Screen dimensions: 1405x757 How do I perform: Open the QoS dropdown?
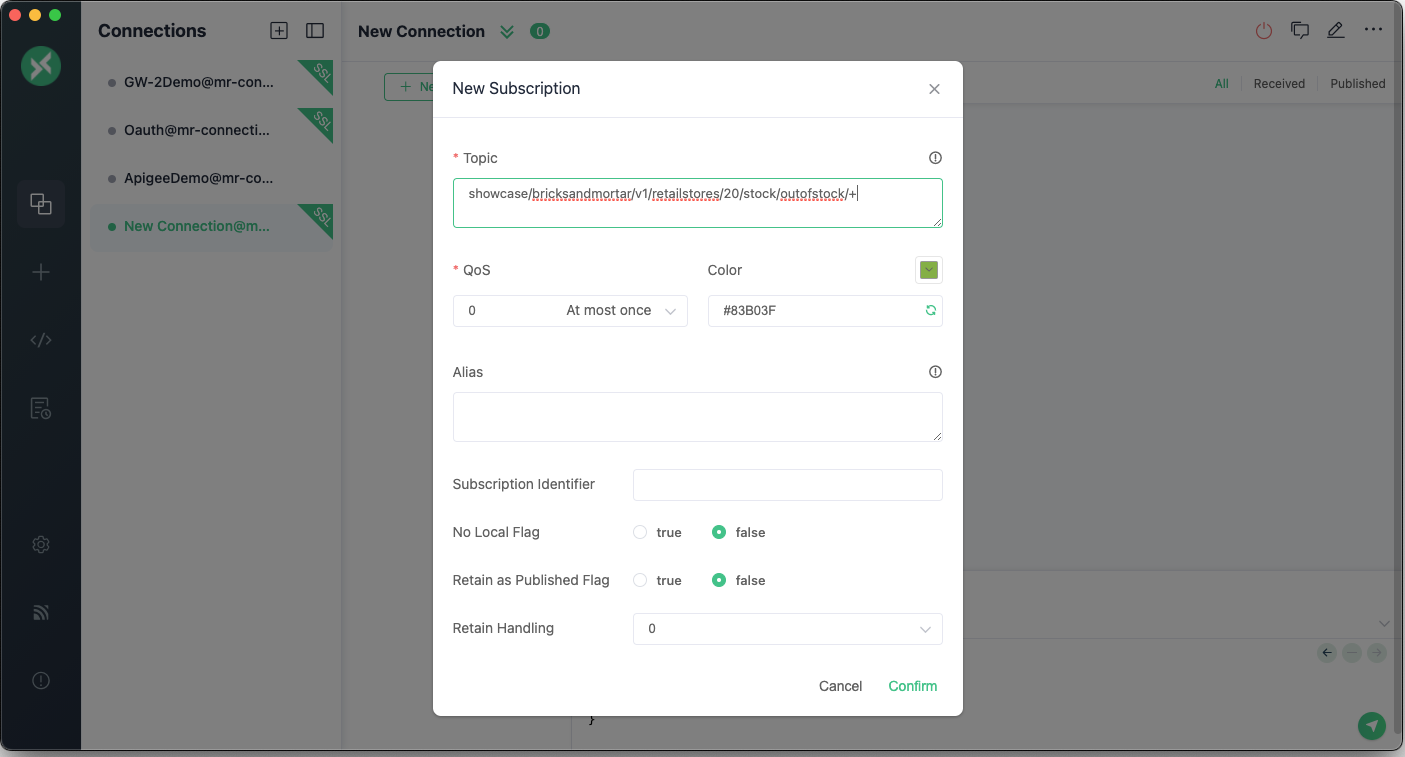tap(570, 311)
